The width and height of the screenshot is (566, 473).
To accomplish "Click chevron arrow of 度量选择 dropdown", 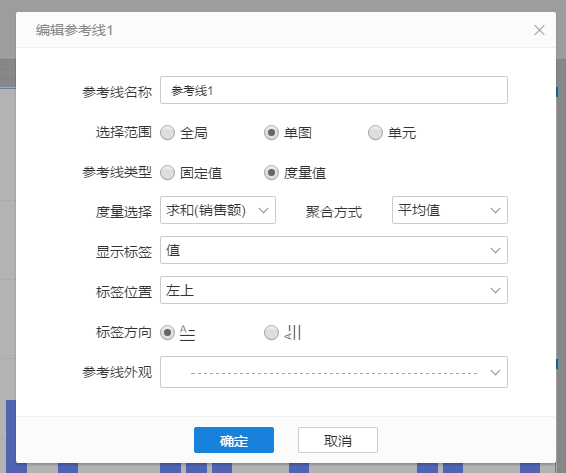I will click(264, 211).
